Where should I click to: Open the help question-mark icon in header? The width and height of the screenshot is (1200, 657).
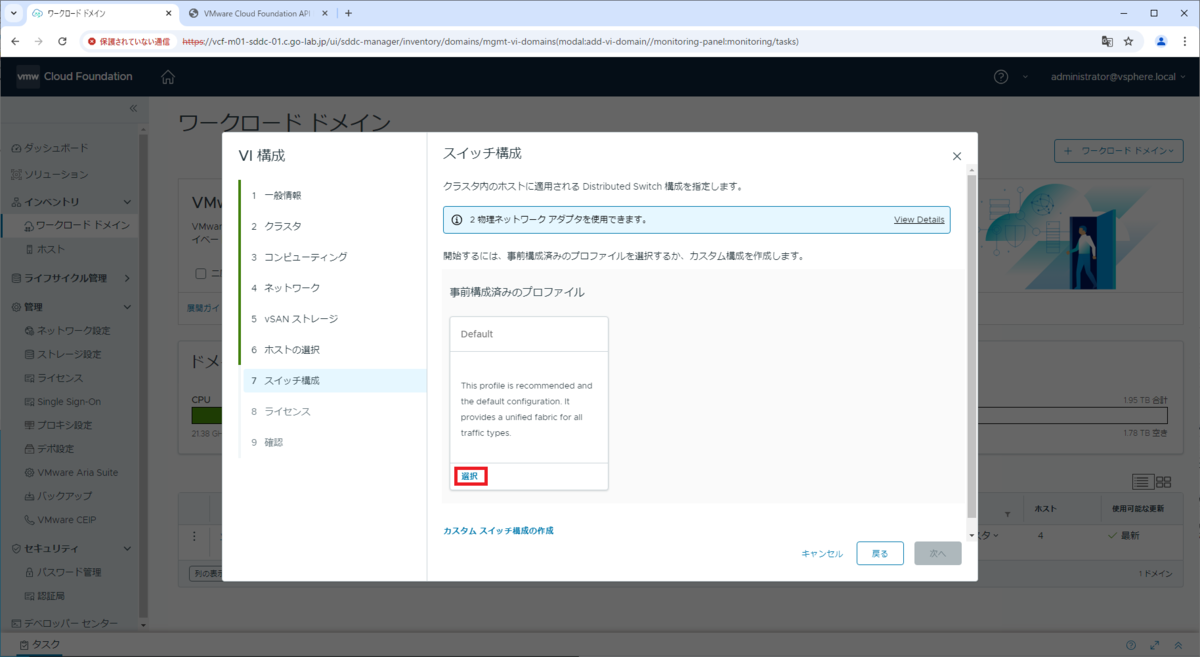click(1001, 77)
